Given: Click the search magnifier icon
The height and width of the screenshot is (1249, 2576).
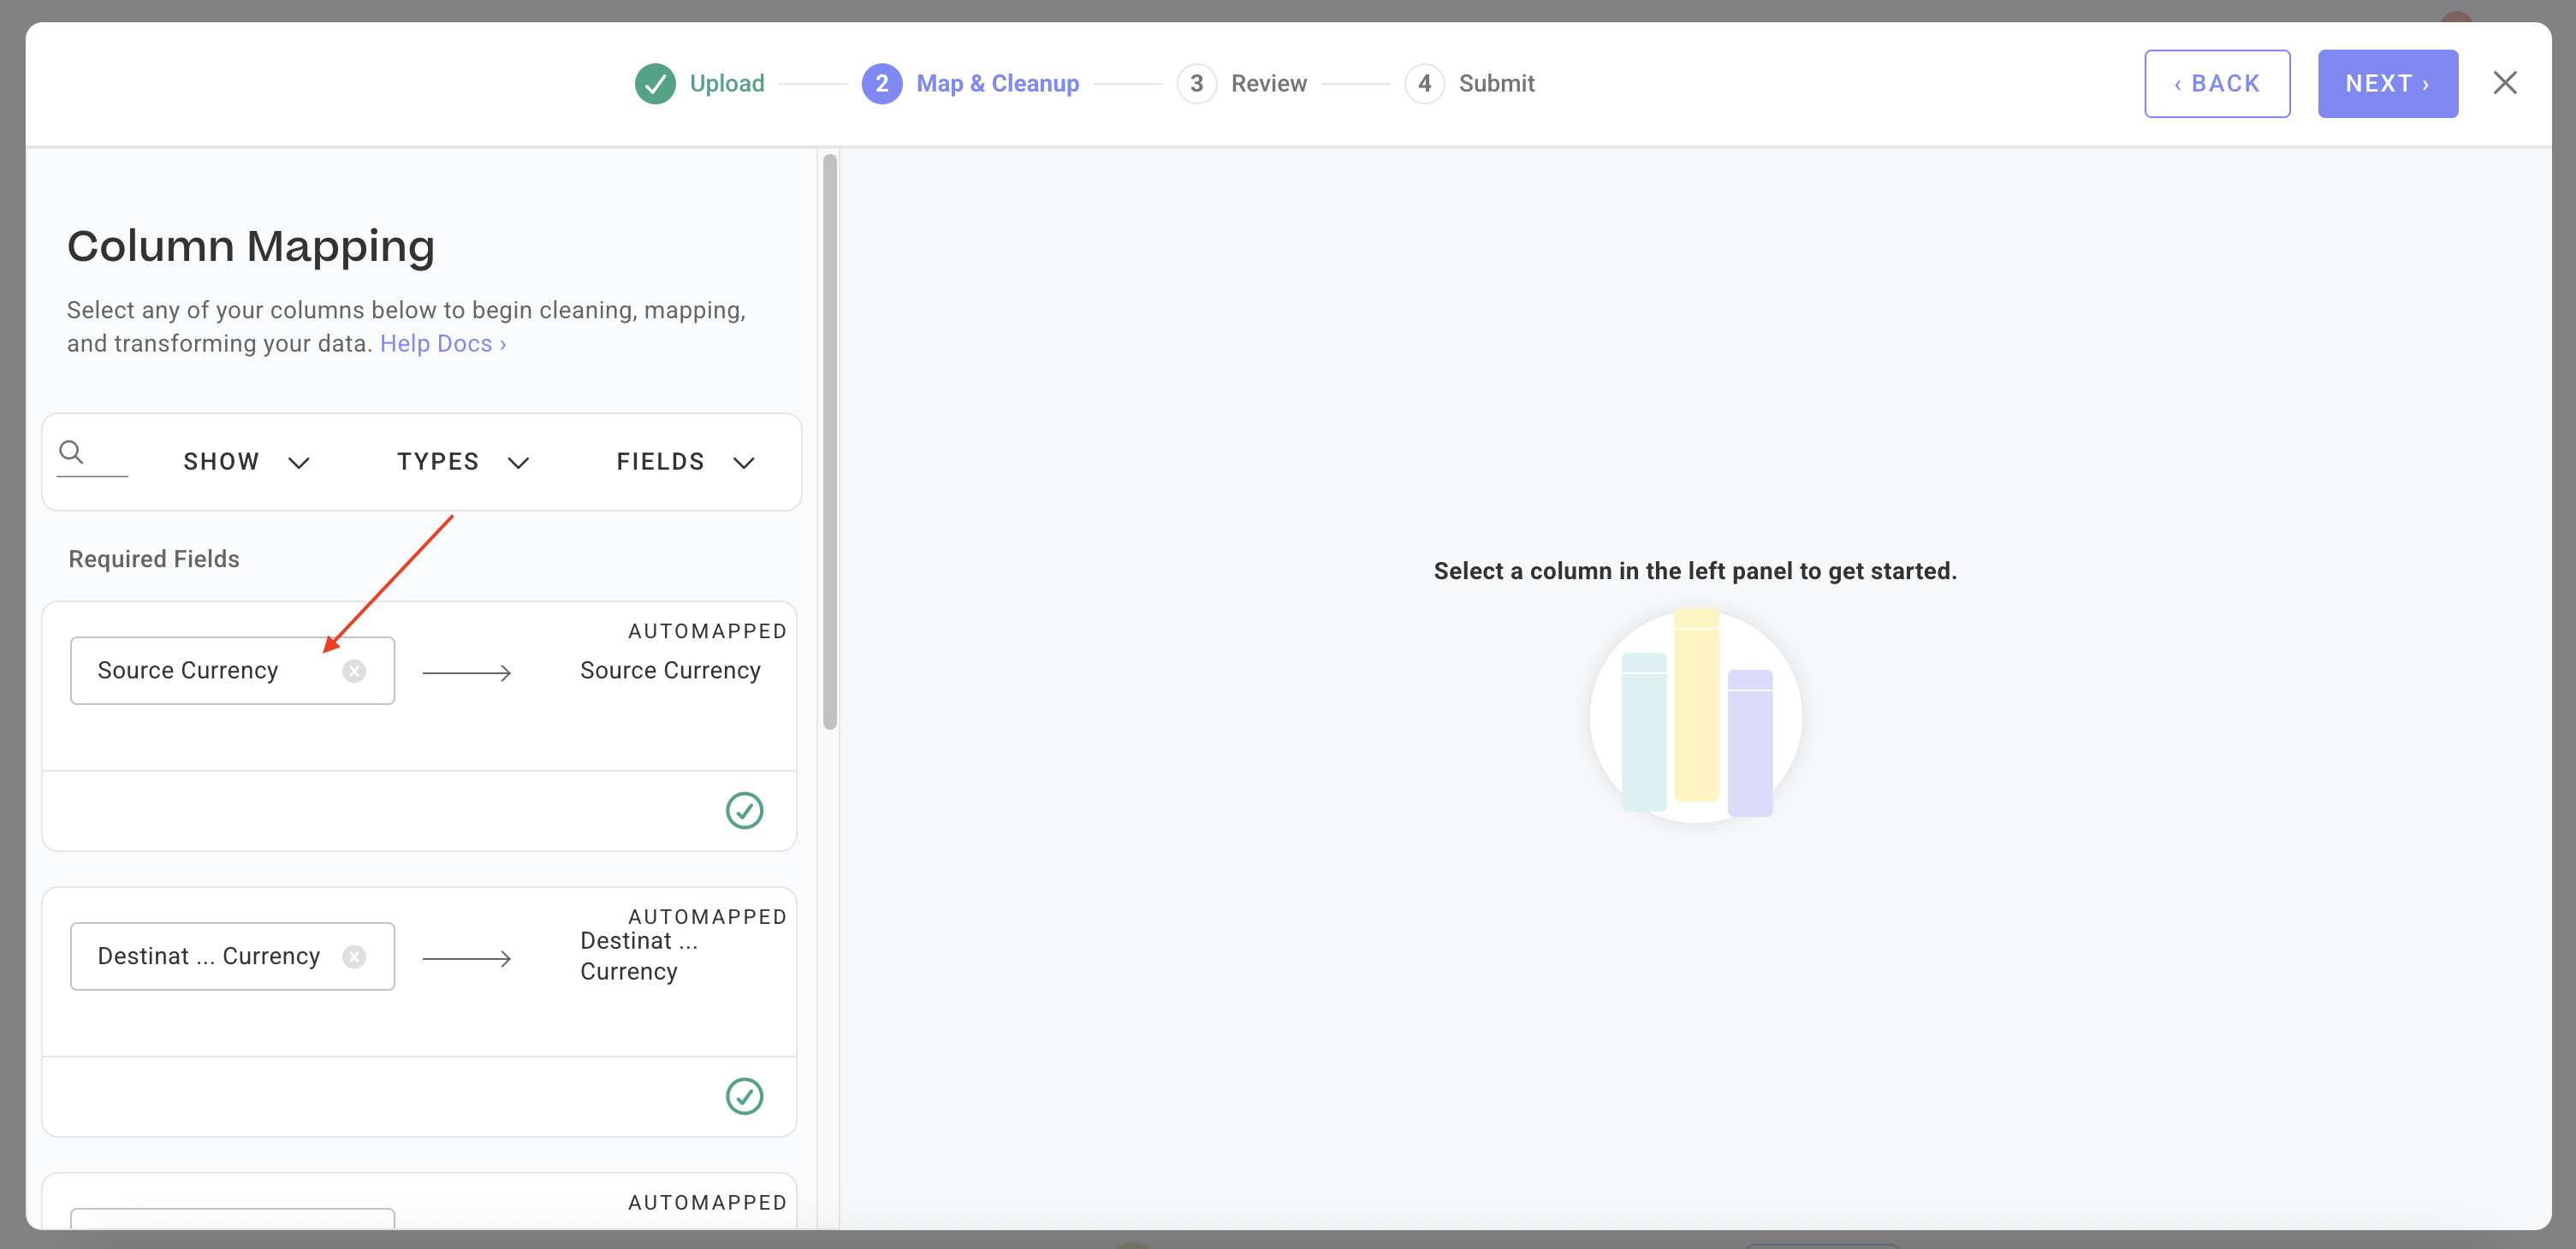Looking at the screenshot, I should 71,452.
